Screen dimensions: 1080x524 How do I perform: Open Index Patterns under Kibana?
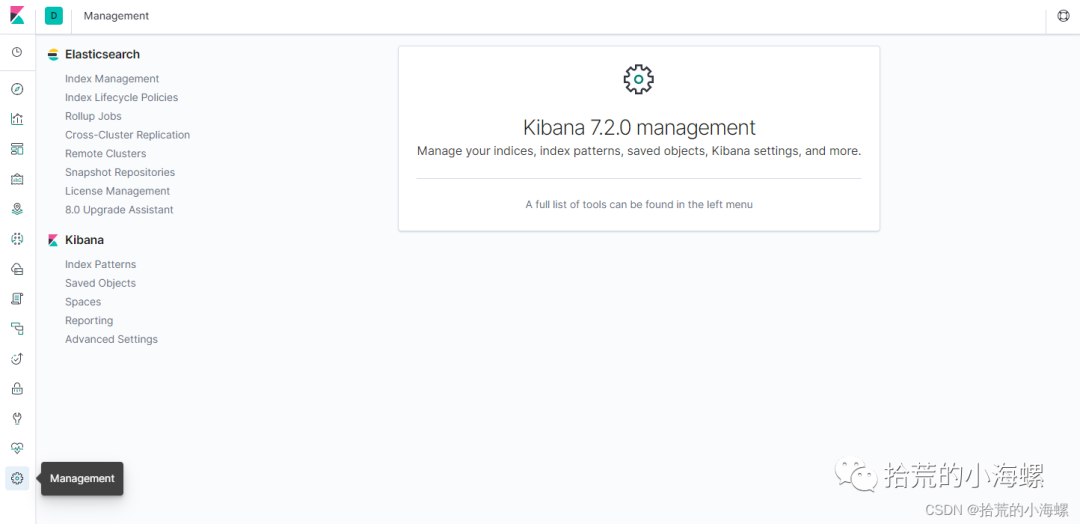100,264
